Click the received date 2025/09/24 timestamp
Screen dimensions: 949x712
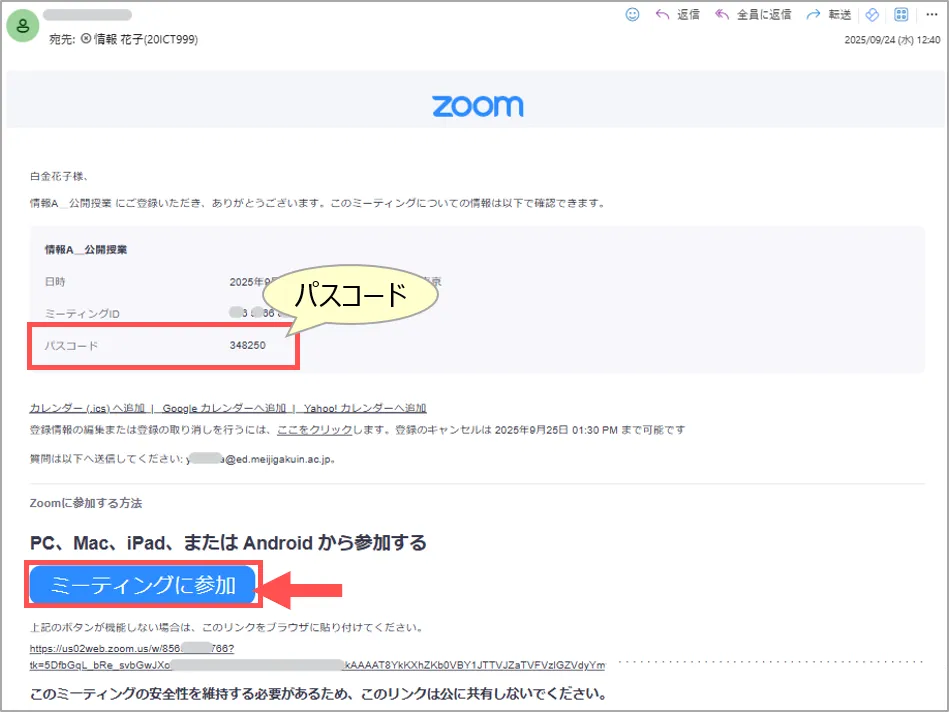(x=892, y=40)
